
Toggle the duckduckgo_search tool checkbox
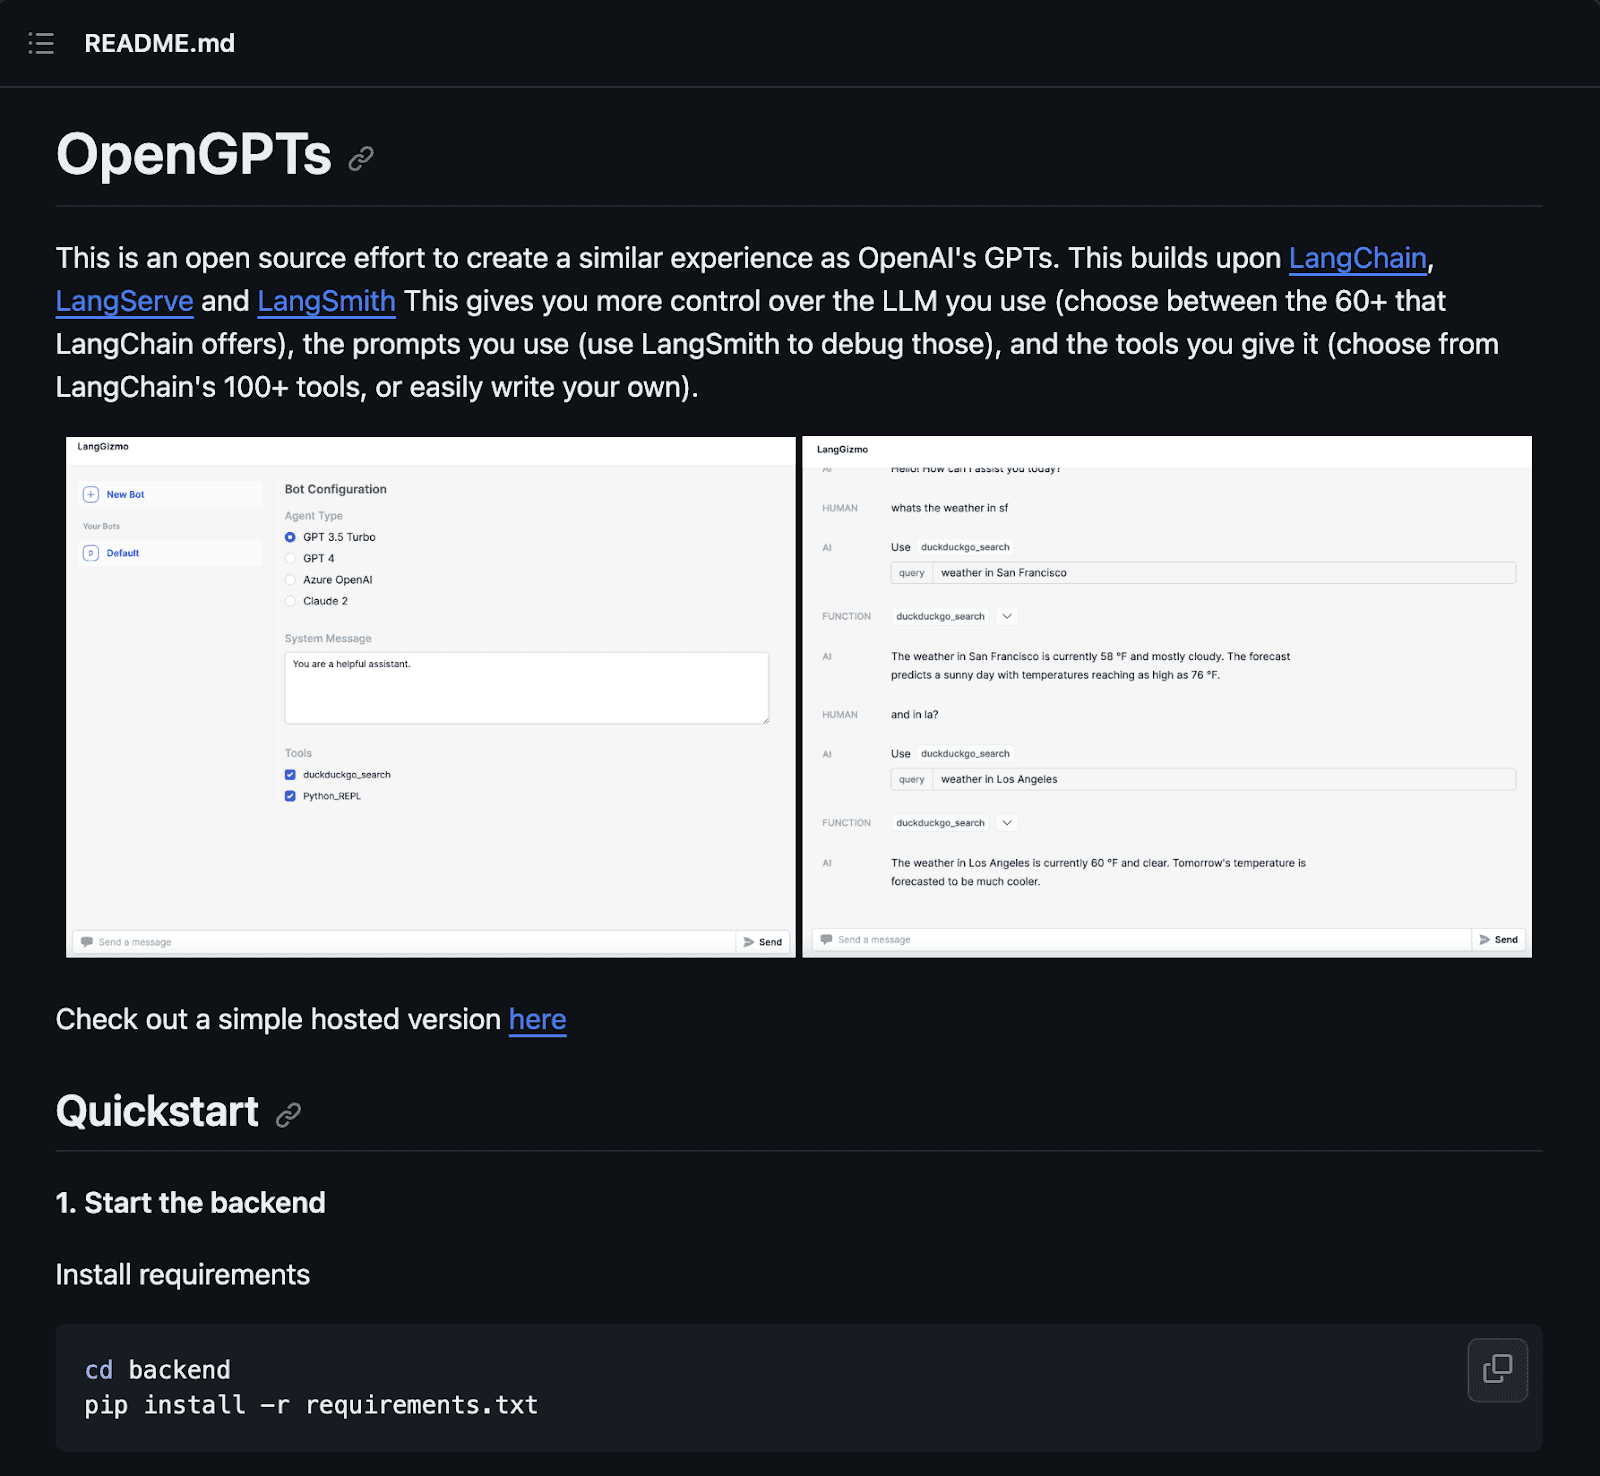click(290, 775)
